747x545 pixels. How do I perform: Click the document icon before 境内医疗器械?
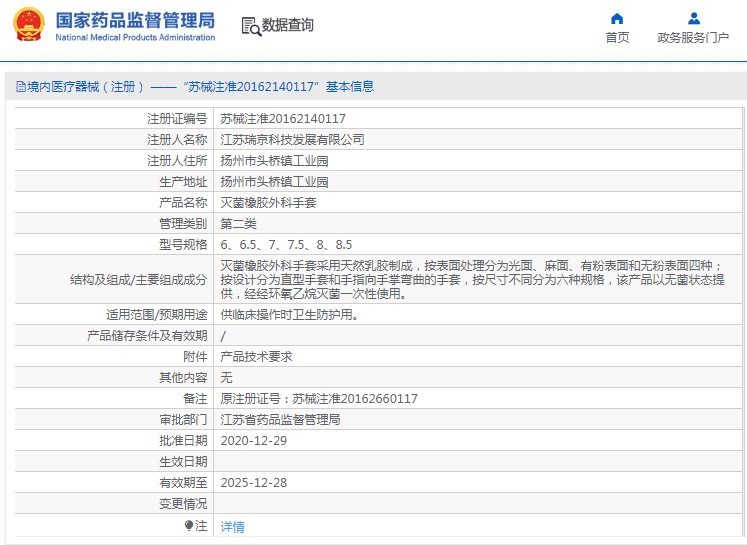[x=21, y=87]
